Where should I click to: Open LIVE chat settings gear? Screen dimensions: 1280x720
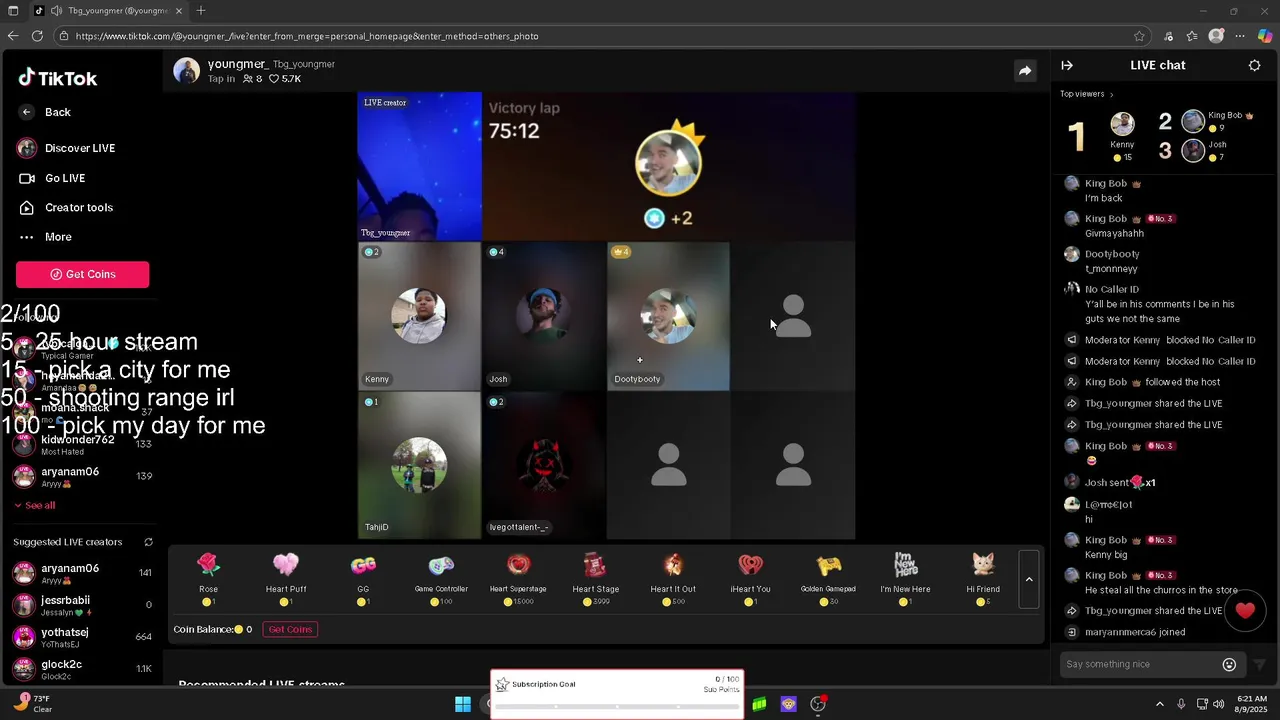click(1255, 65)
